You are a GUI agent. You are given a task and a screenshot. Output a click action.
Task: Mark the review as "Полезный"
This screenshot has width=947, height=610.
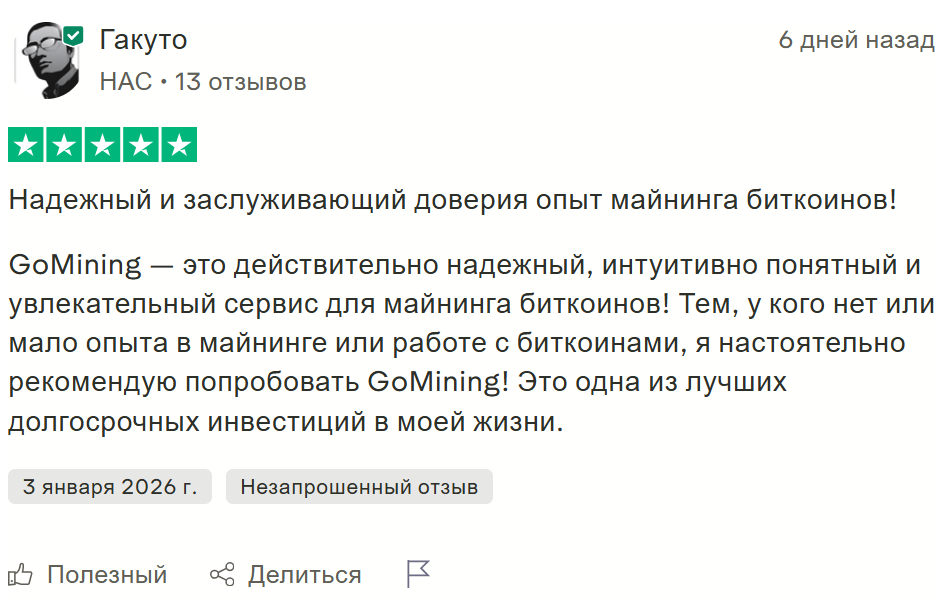coord(106,575)
